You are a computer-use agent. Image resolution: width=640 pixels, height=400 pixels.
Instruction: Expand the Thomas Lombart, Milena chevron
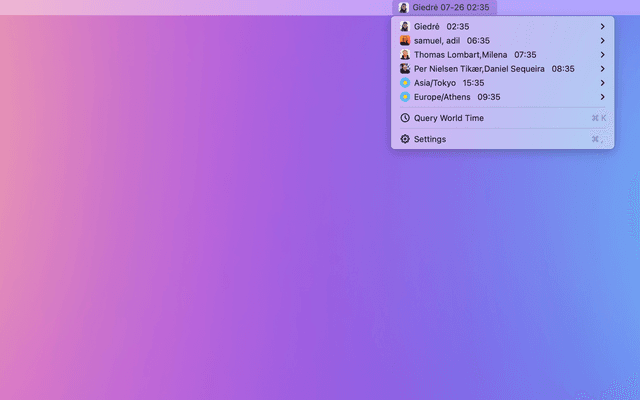[x=602, y=55]
